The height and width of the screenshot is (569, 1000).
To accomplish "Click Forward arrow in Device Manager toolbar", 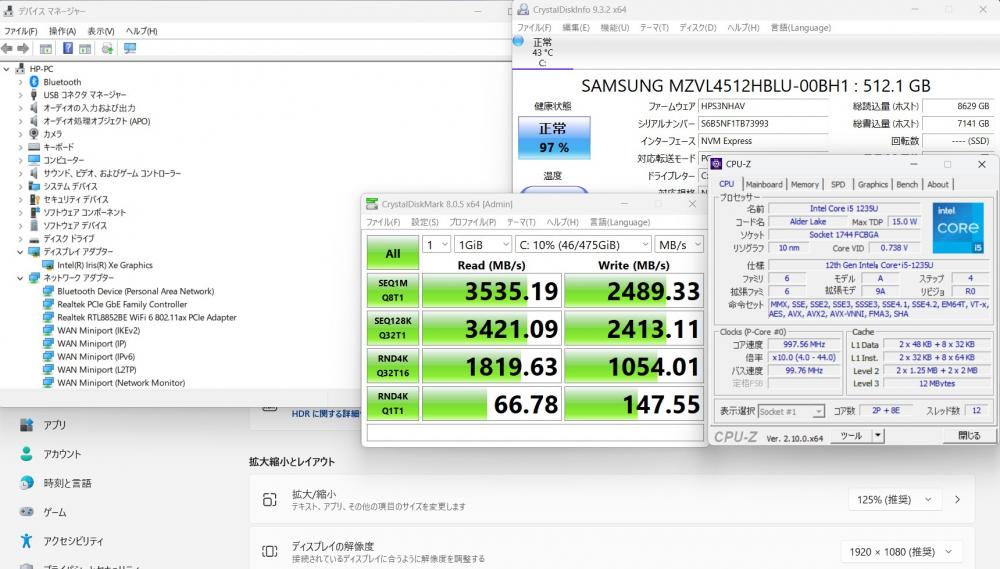I will click(24, 48).
